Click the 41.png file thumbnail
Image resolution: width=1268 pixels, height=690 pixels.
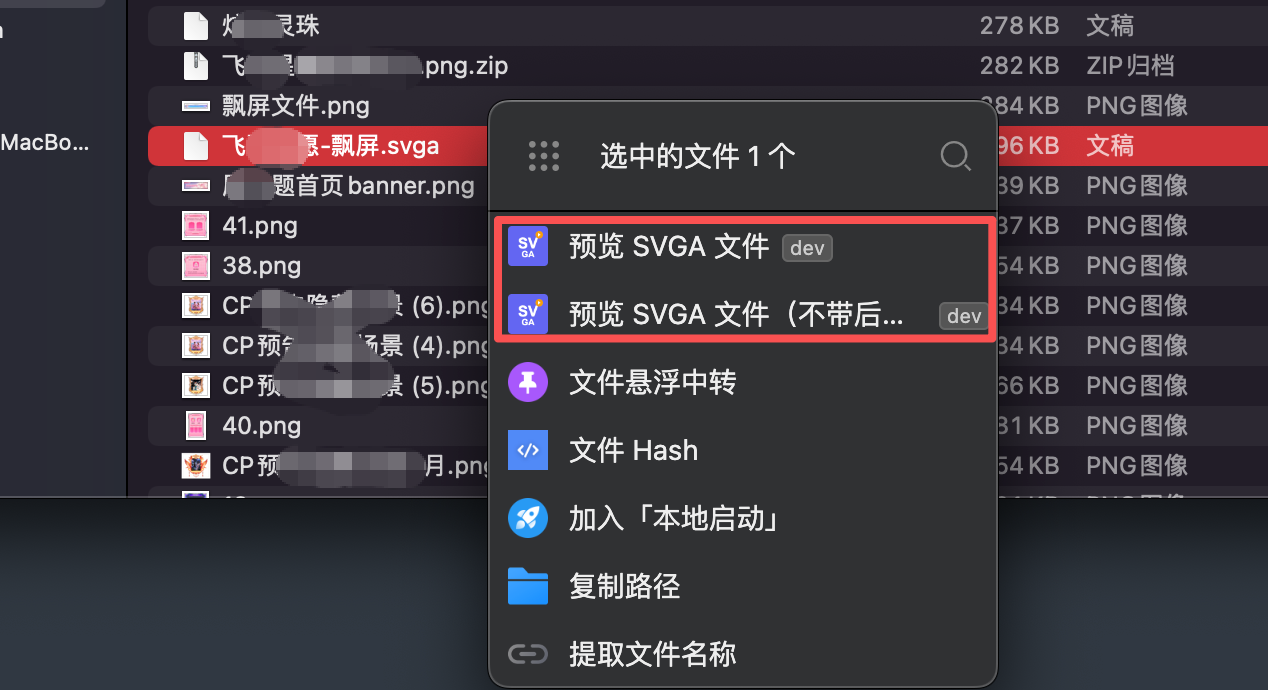pos(195,226)
